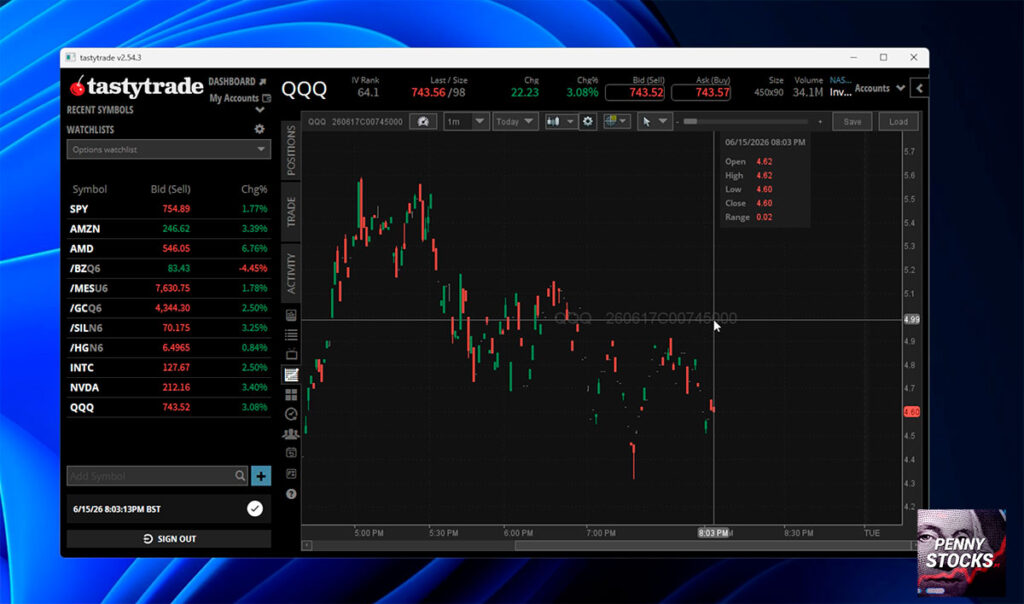1024x604 pixels.
Task: Zoom in chart with plus icon
Action: [x=820, y=121]
